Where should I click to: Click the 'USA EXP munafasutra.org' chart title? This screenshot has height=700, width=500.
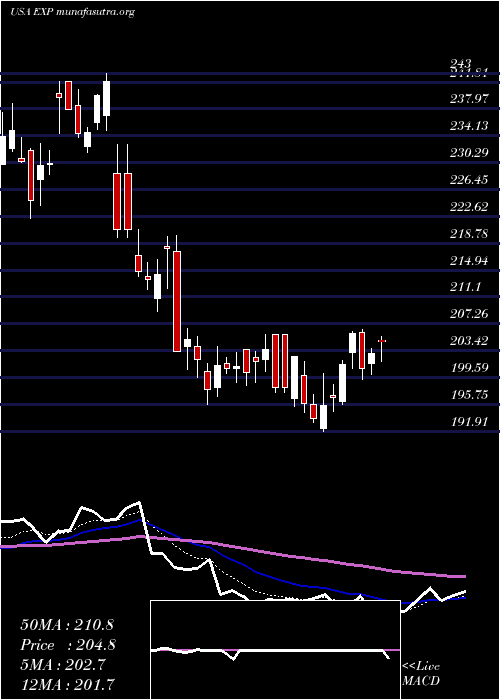[x=72, y=12]
